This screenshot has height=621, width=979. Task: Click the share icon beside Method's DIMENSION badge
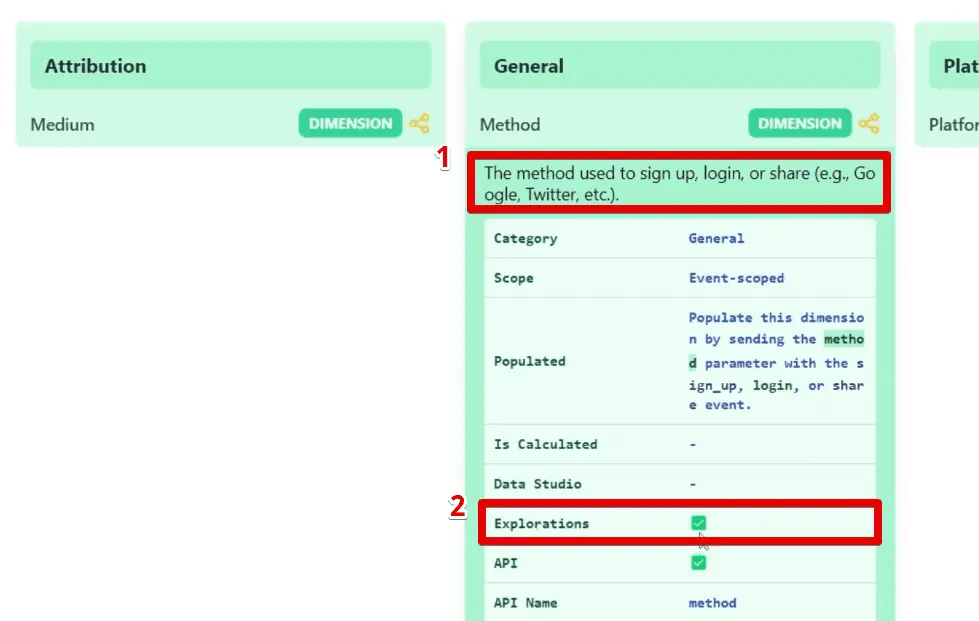(x=871, y=123)
